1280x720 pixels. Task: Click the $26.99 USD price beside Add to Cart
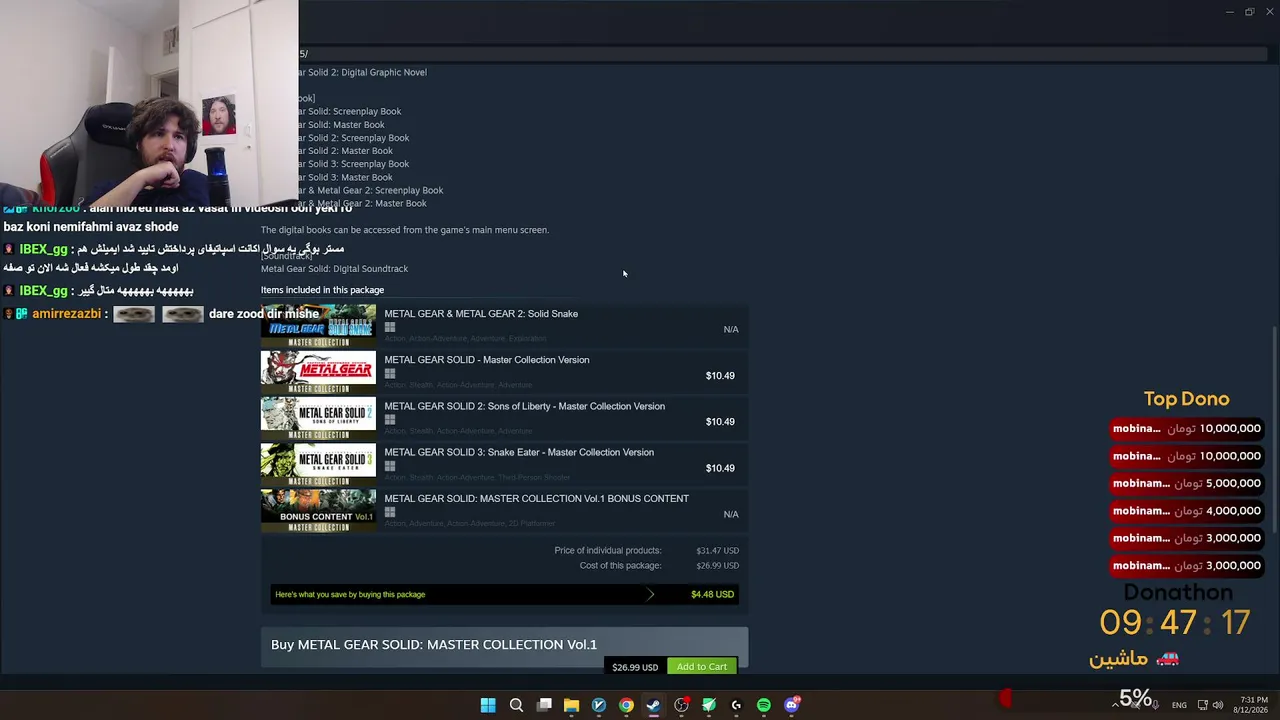[x=635, y=668]
